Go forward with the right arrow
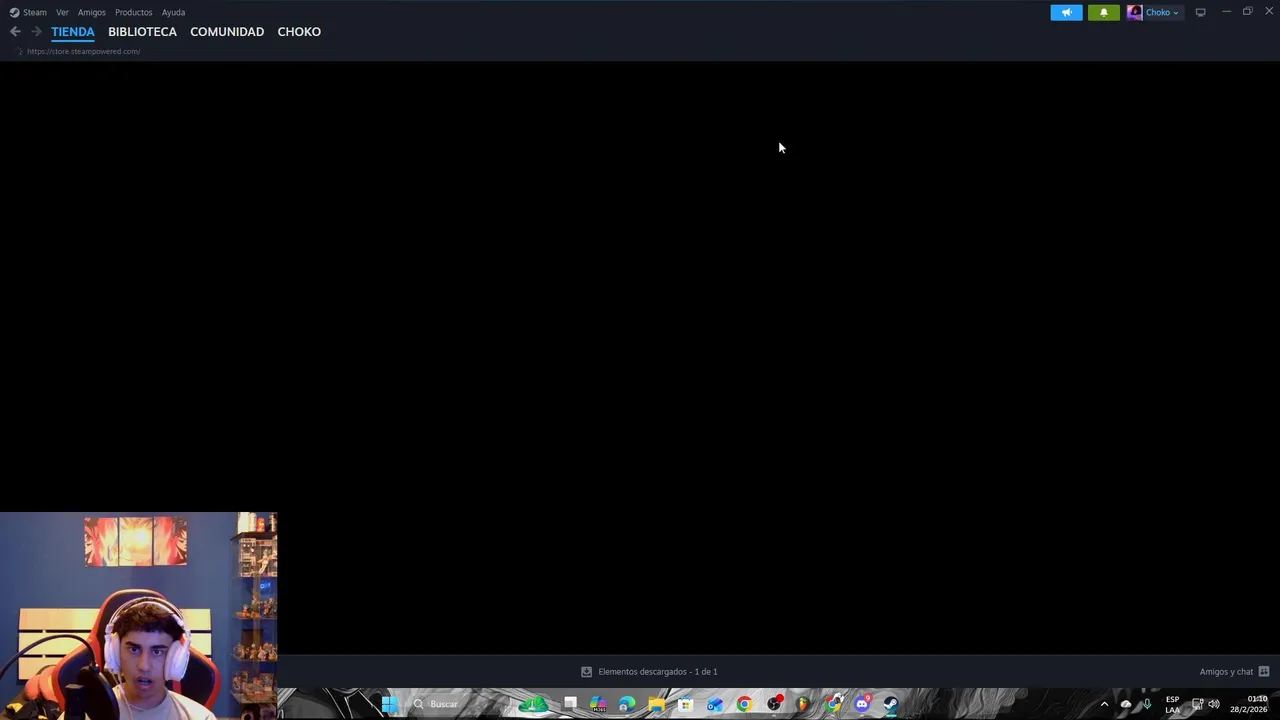 36,32
